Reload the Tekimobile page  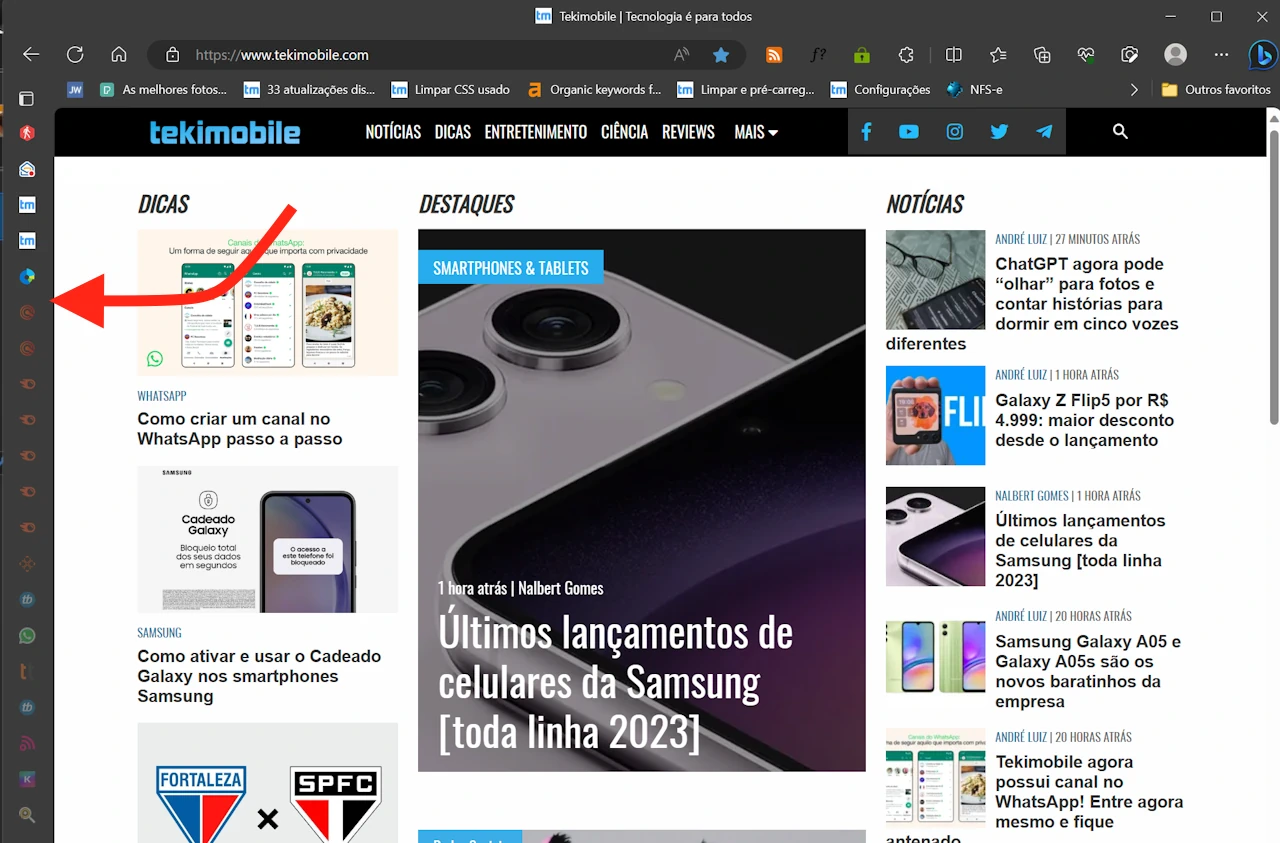tap(75, 54)
